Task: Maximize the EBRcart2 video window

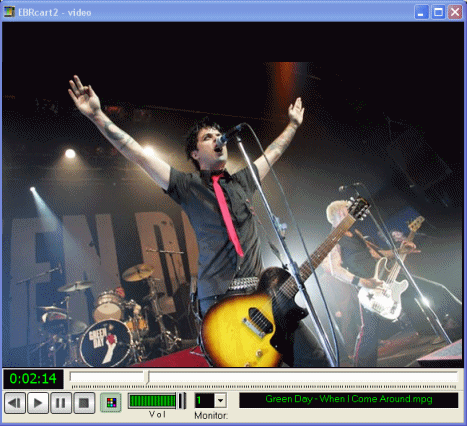Action: click(x=438, y=12)
